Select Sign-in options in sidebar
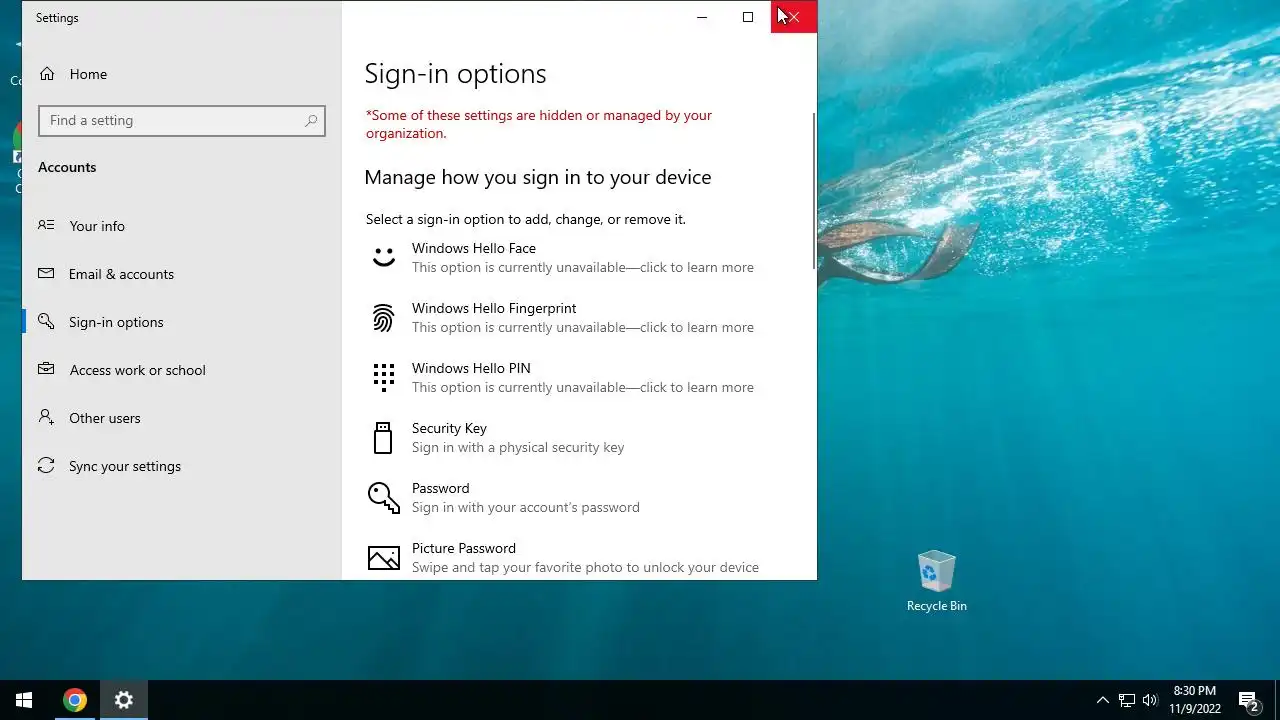This screenshot has height=720, width=1280. click(x=182, y=322)
